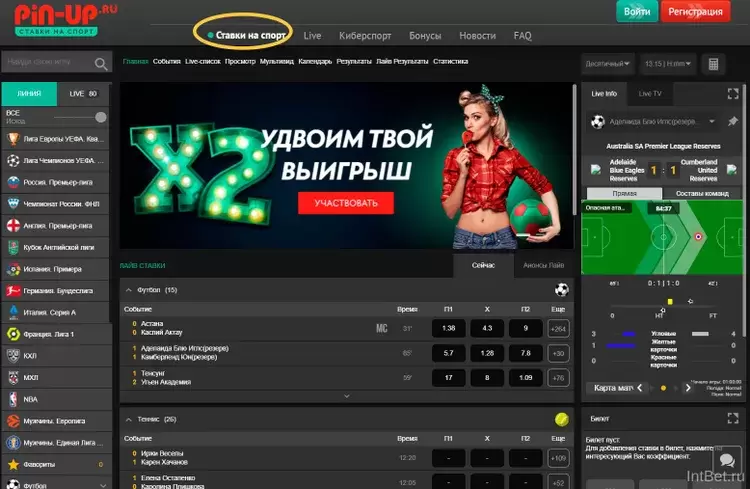Select Англия Премьер-лига flag icon
The height and width of the screenshot is (489, 750).
pos(13,225)
